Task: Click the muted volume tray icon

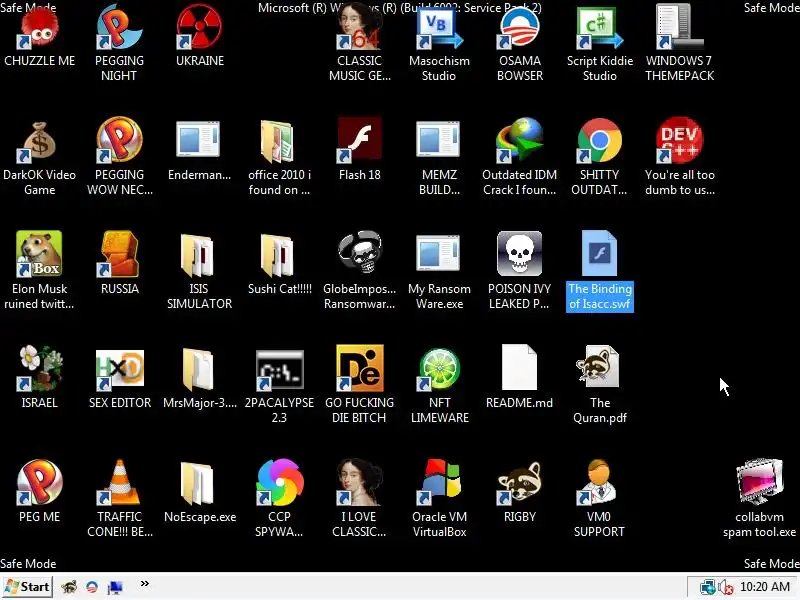Action: pos(726,587)
